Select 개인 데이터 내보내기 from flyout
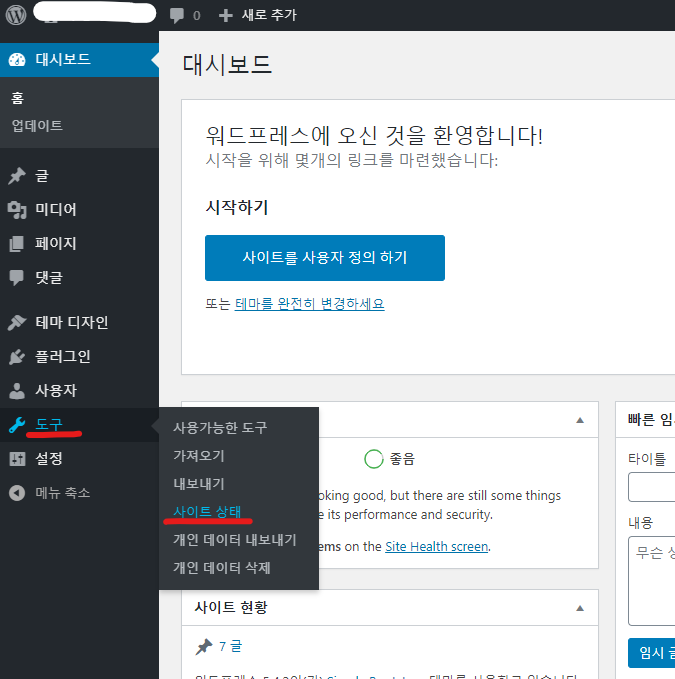675x679 pixels. coord(235,540)
